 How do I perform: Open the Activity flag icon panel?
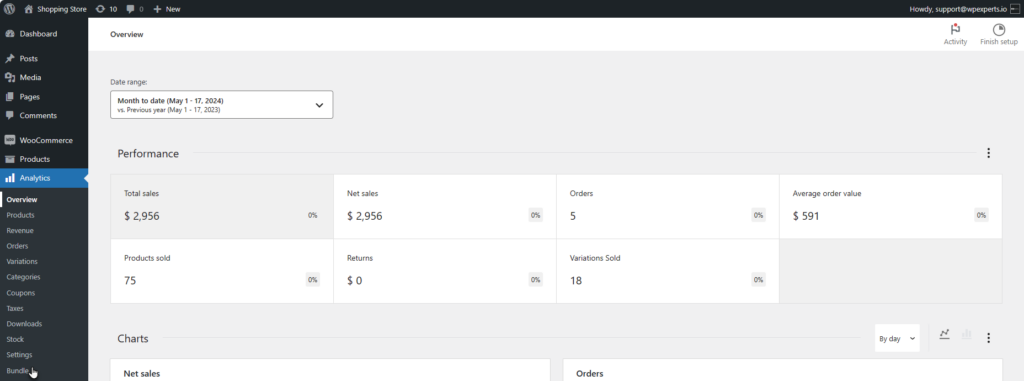tap(955, 34)
